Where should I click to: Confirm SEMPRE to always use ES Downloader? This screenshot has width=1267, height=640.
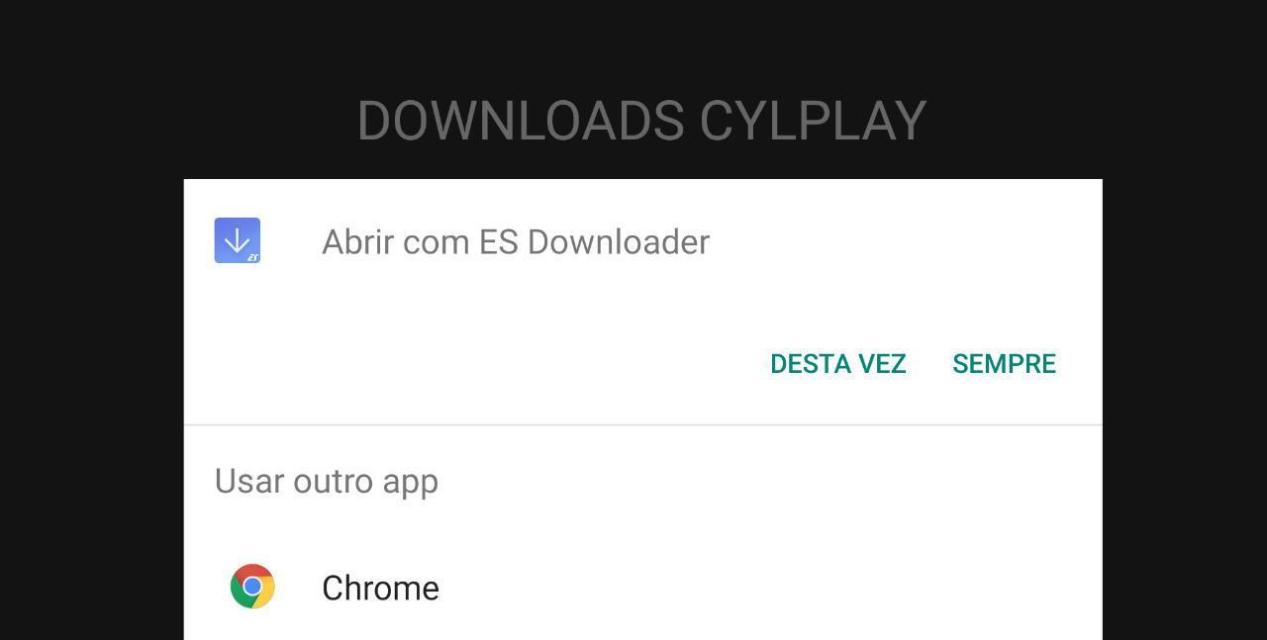(1004, 364)
